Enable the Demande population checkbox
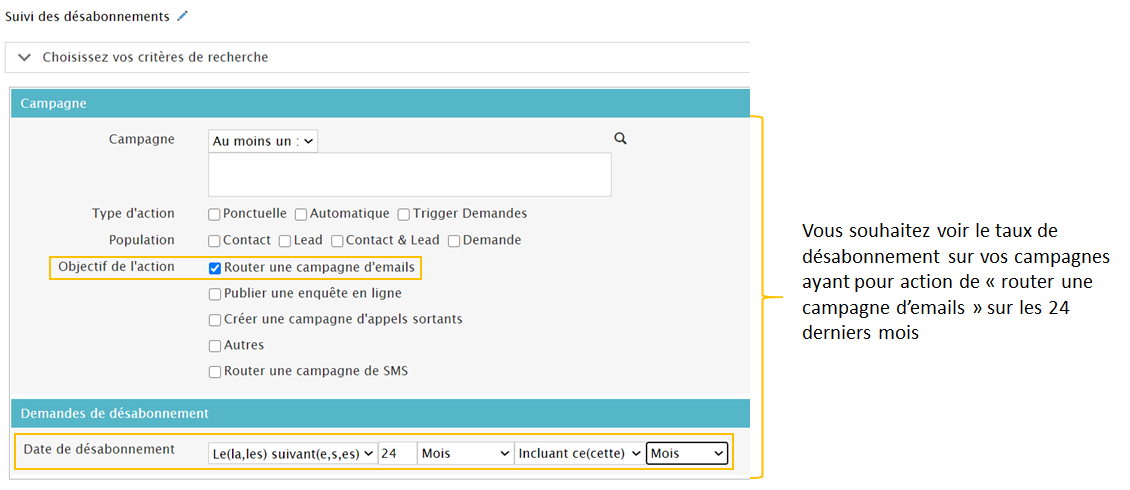The height and width of the screenshot is (490, 1130). [x=455, y=241]
